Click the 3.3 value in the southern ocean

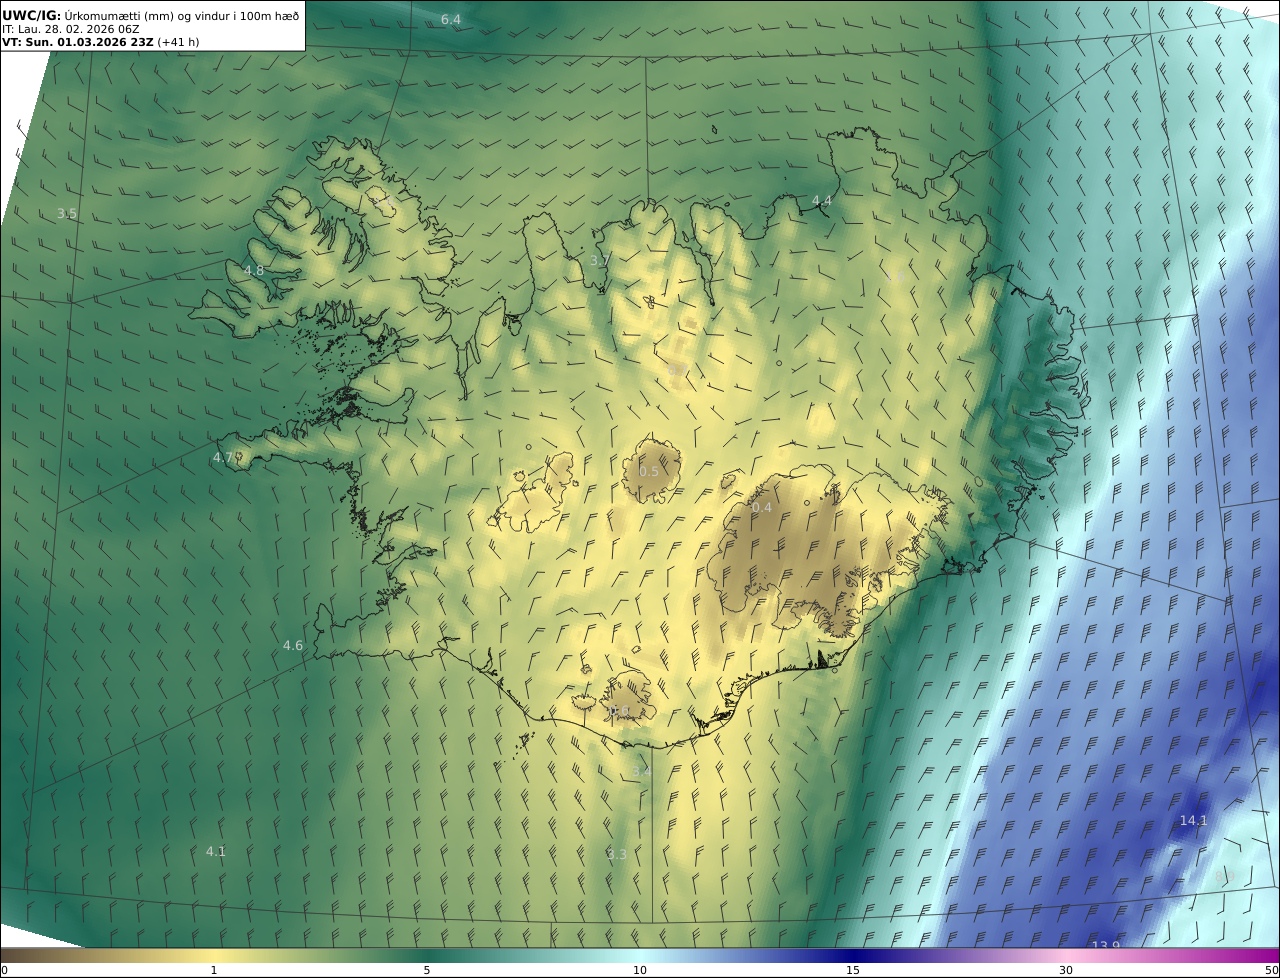616,855
